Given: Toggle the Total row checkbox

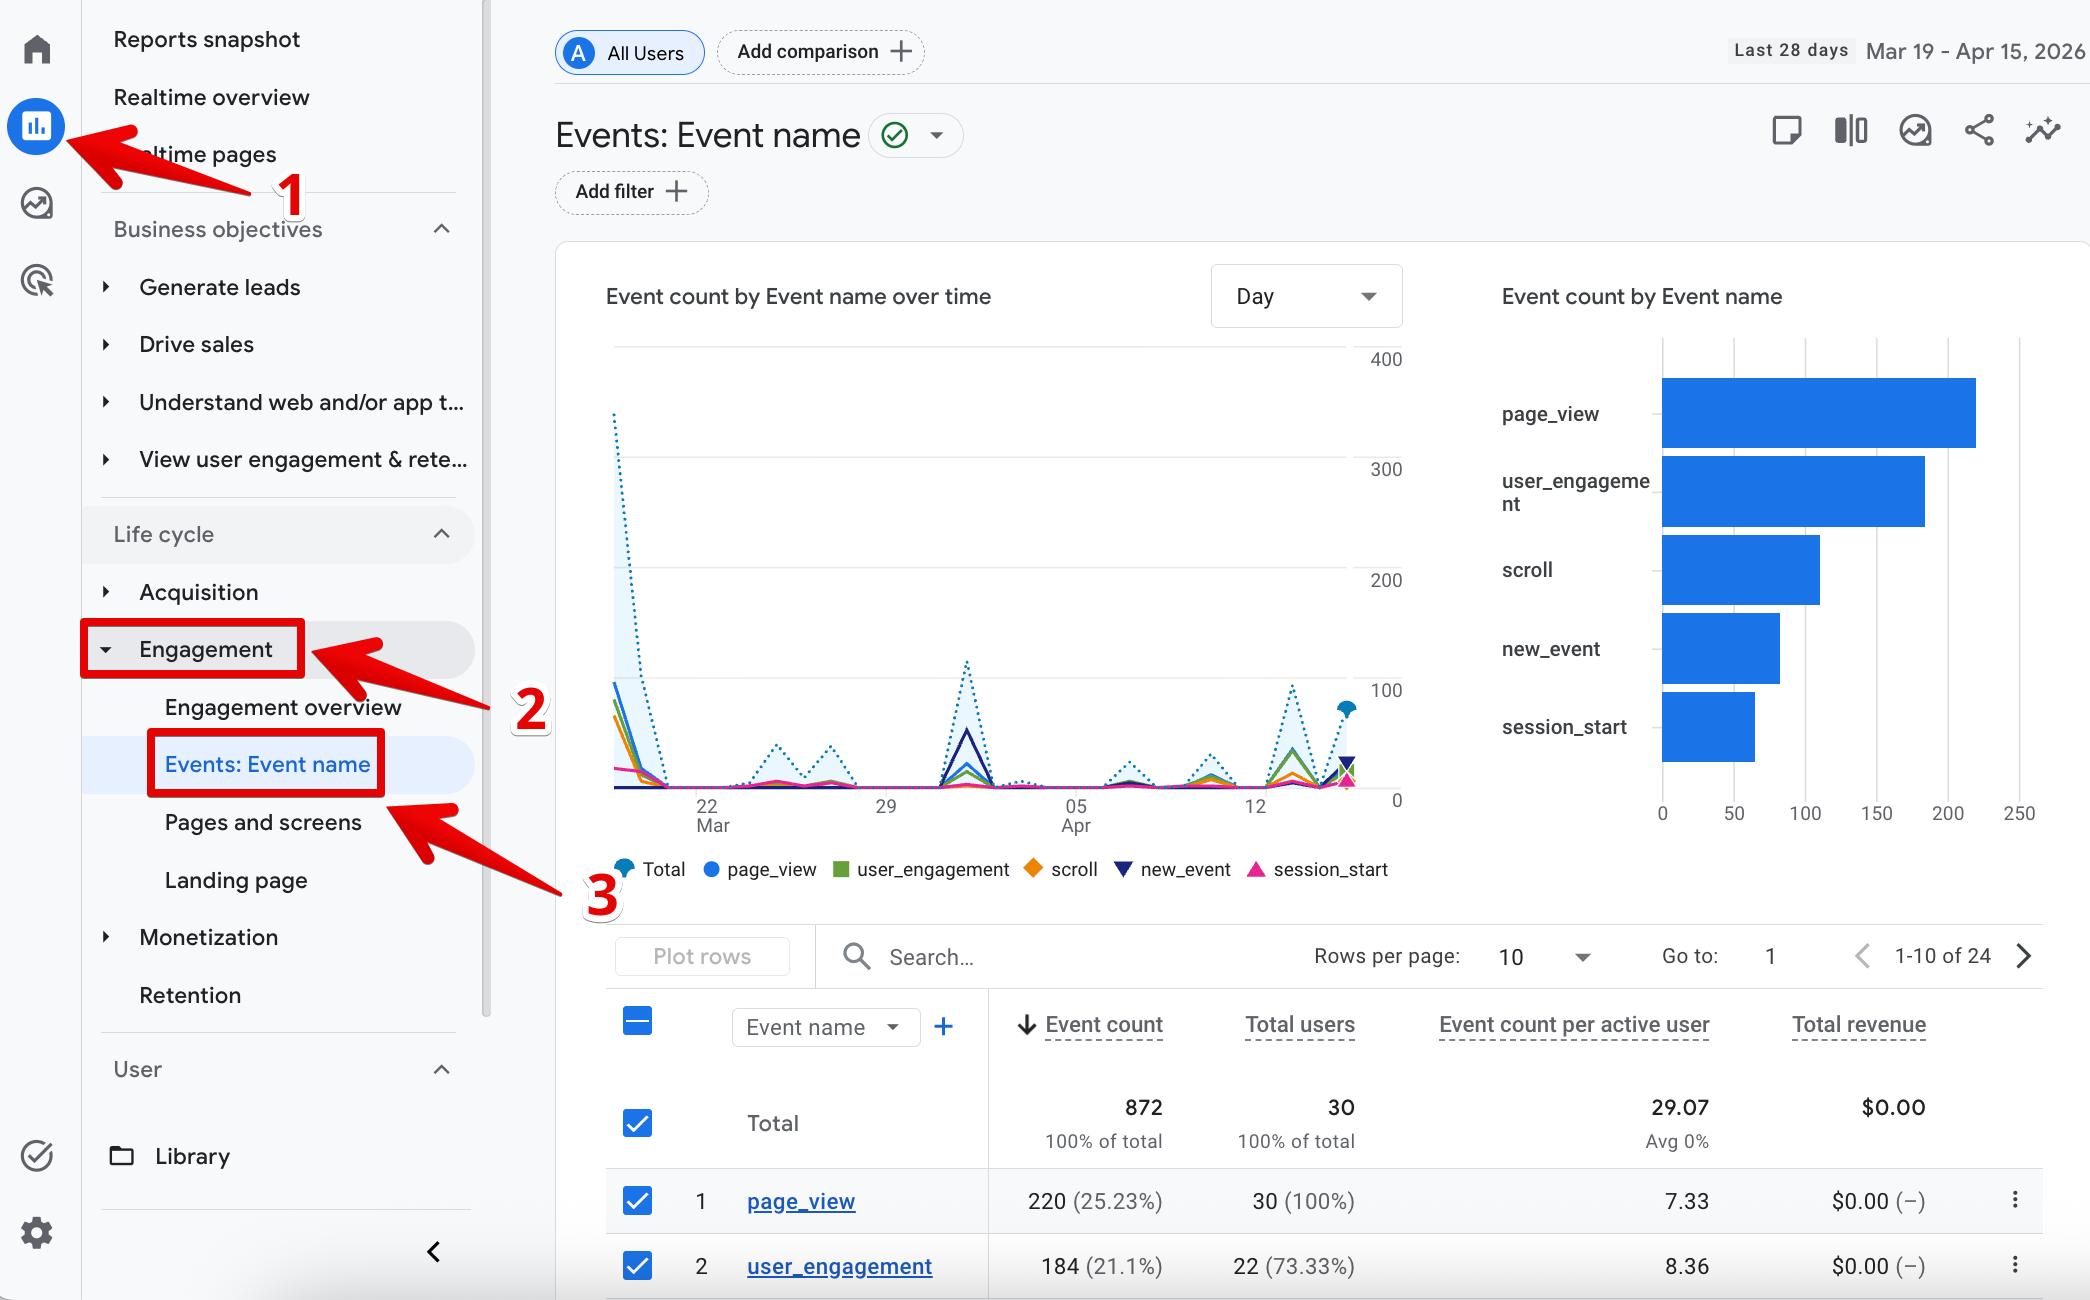Looking at the screenshot, I should coord(637,1122).
